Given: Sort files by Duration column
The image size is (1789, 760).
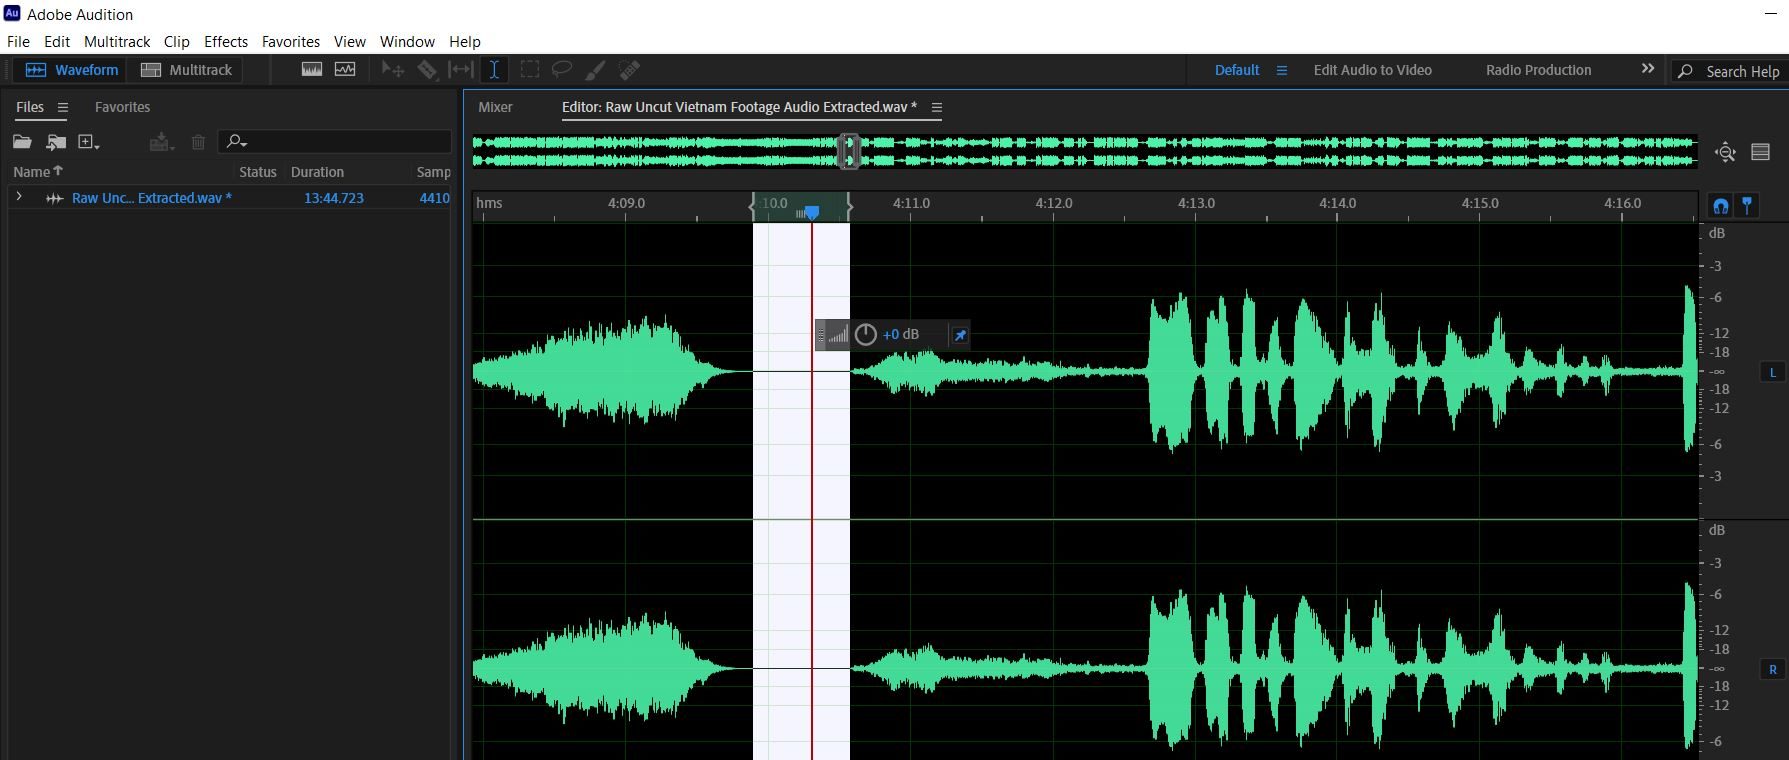Looking at the screenshot, I should 317,172.
